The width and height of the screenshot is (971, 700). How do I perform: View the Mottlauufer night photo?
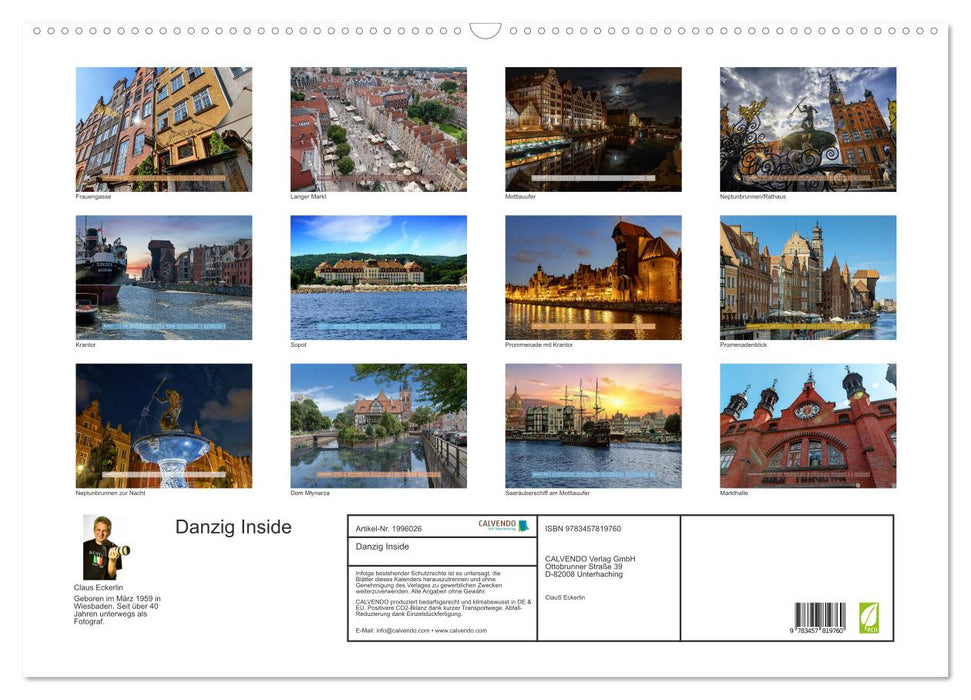[x=595, y=128]
